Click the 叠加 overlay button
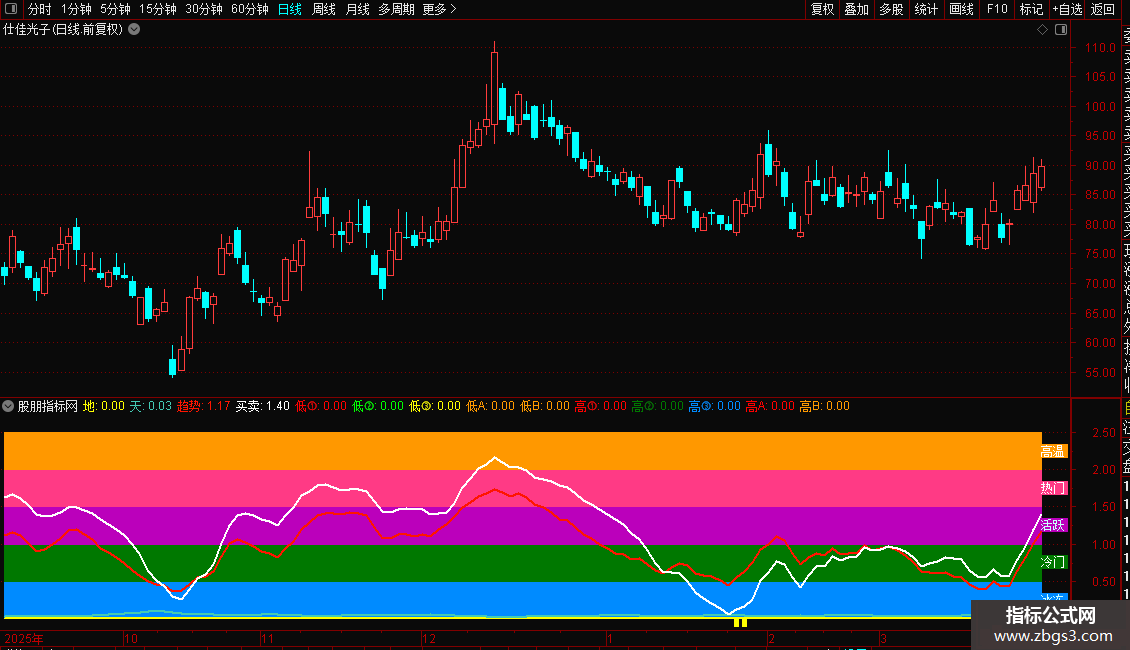 857,9
